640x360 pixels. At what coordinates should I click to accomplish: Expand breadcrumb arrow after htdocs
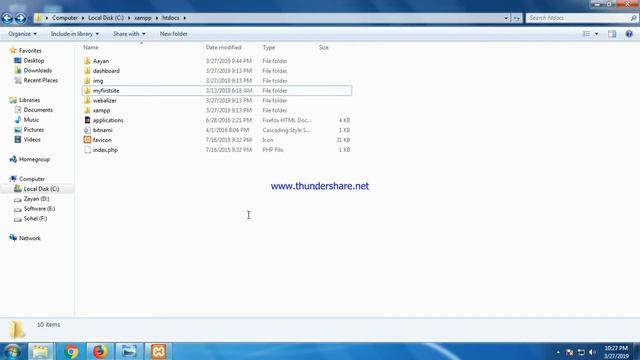click(x=184, y=18)
